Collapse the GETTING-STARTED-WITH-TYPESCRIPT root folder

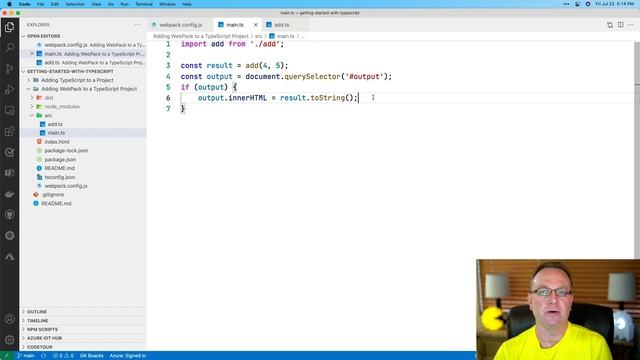pyautogui.click(x=70, y=71)
